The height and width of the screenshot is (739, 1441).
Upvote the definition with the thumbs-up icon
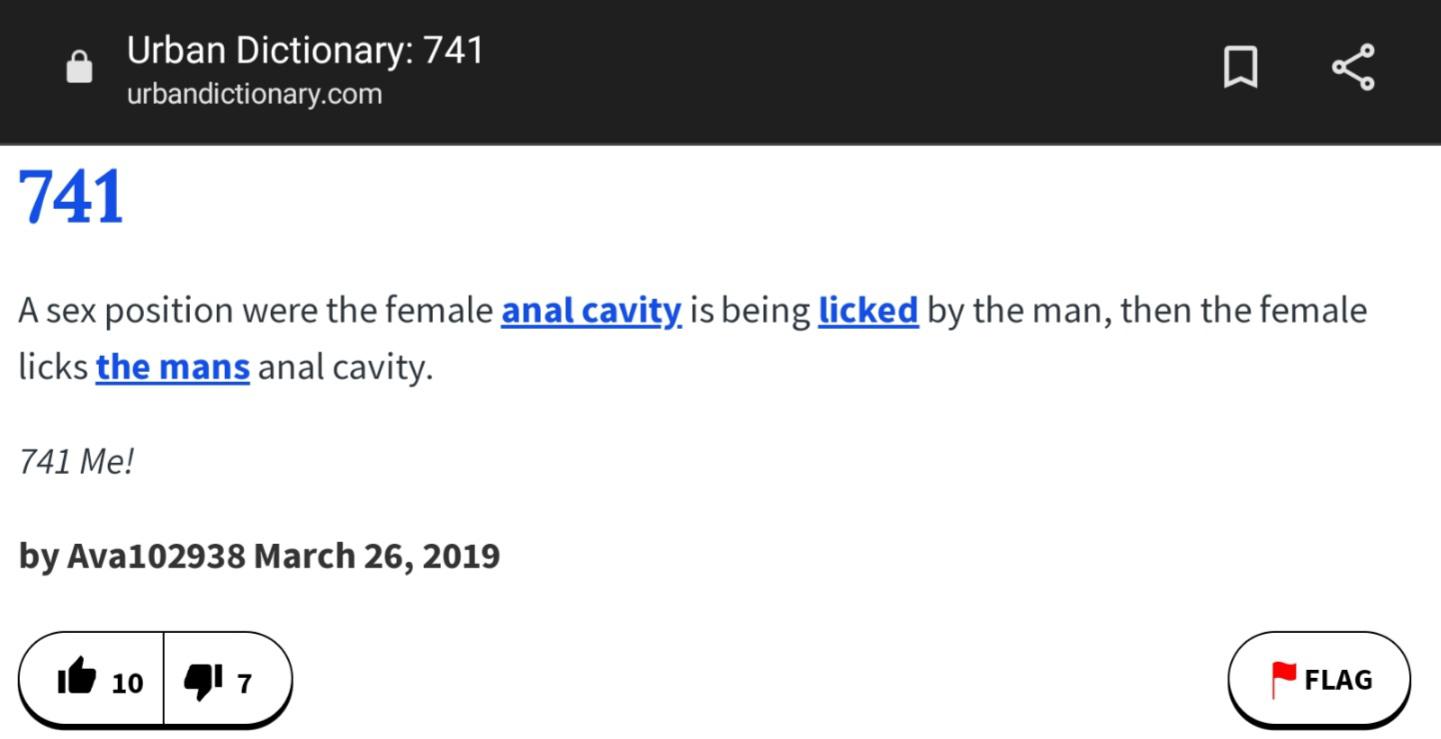point(76,680)
